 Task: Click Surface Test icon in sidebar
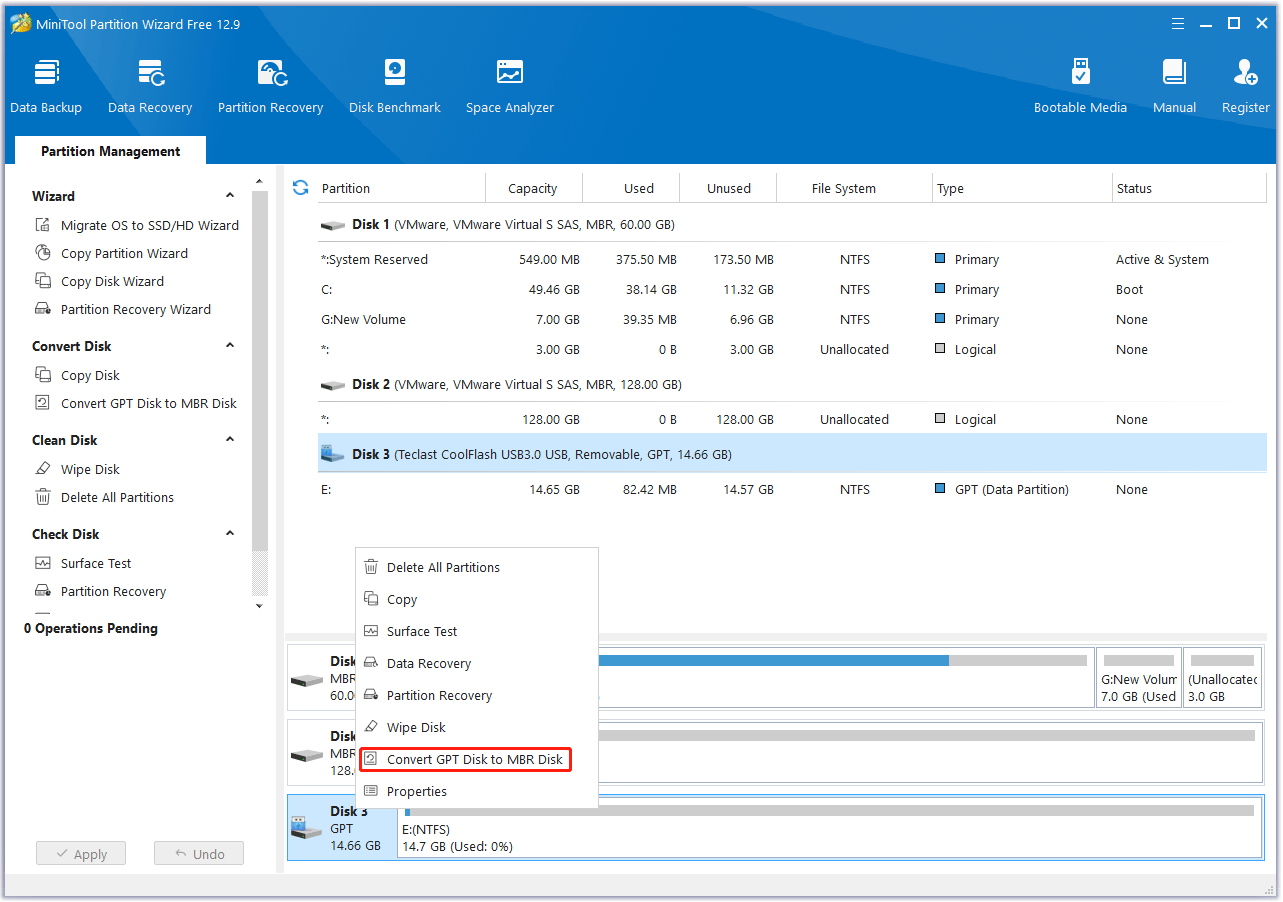coord(43,563)
